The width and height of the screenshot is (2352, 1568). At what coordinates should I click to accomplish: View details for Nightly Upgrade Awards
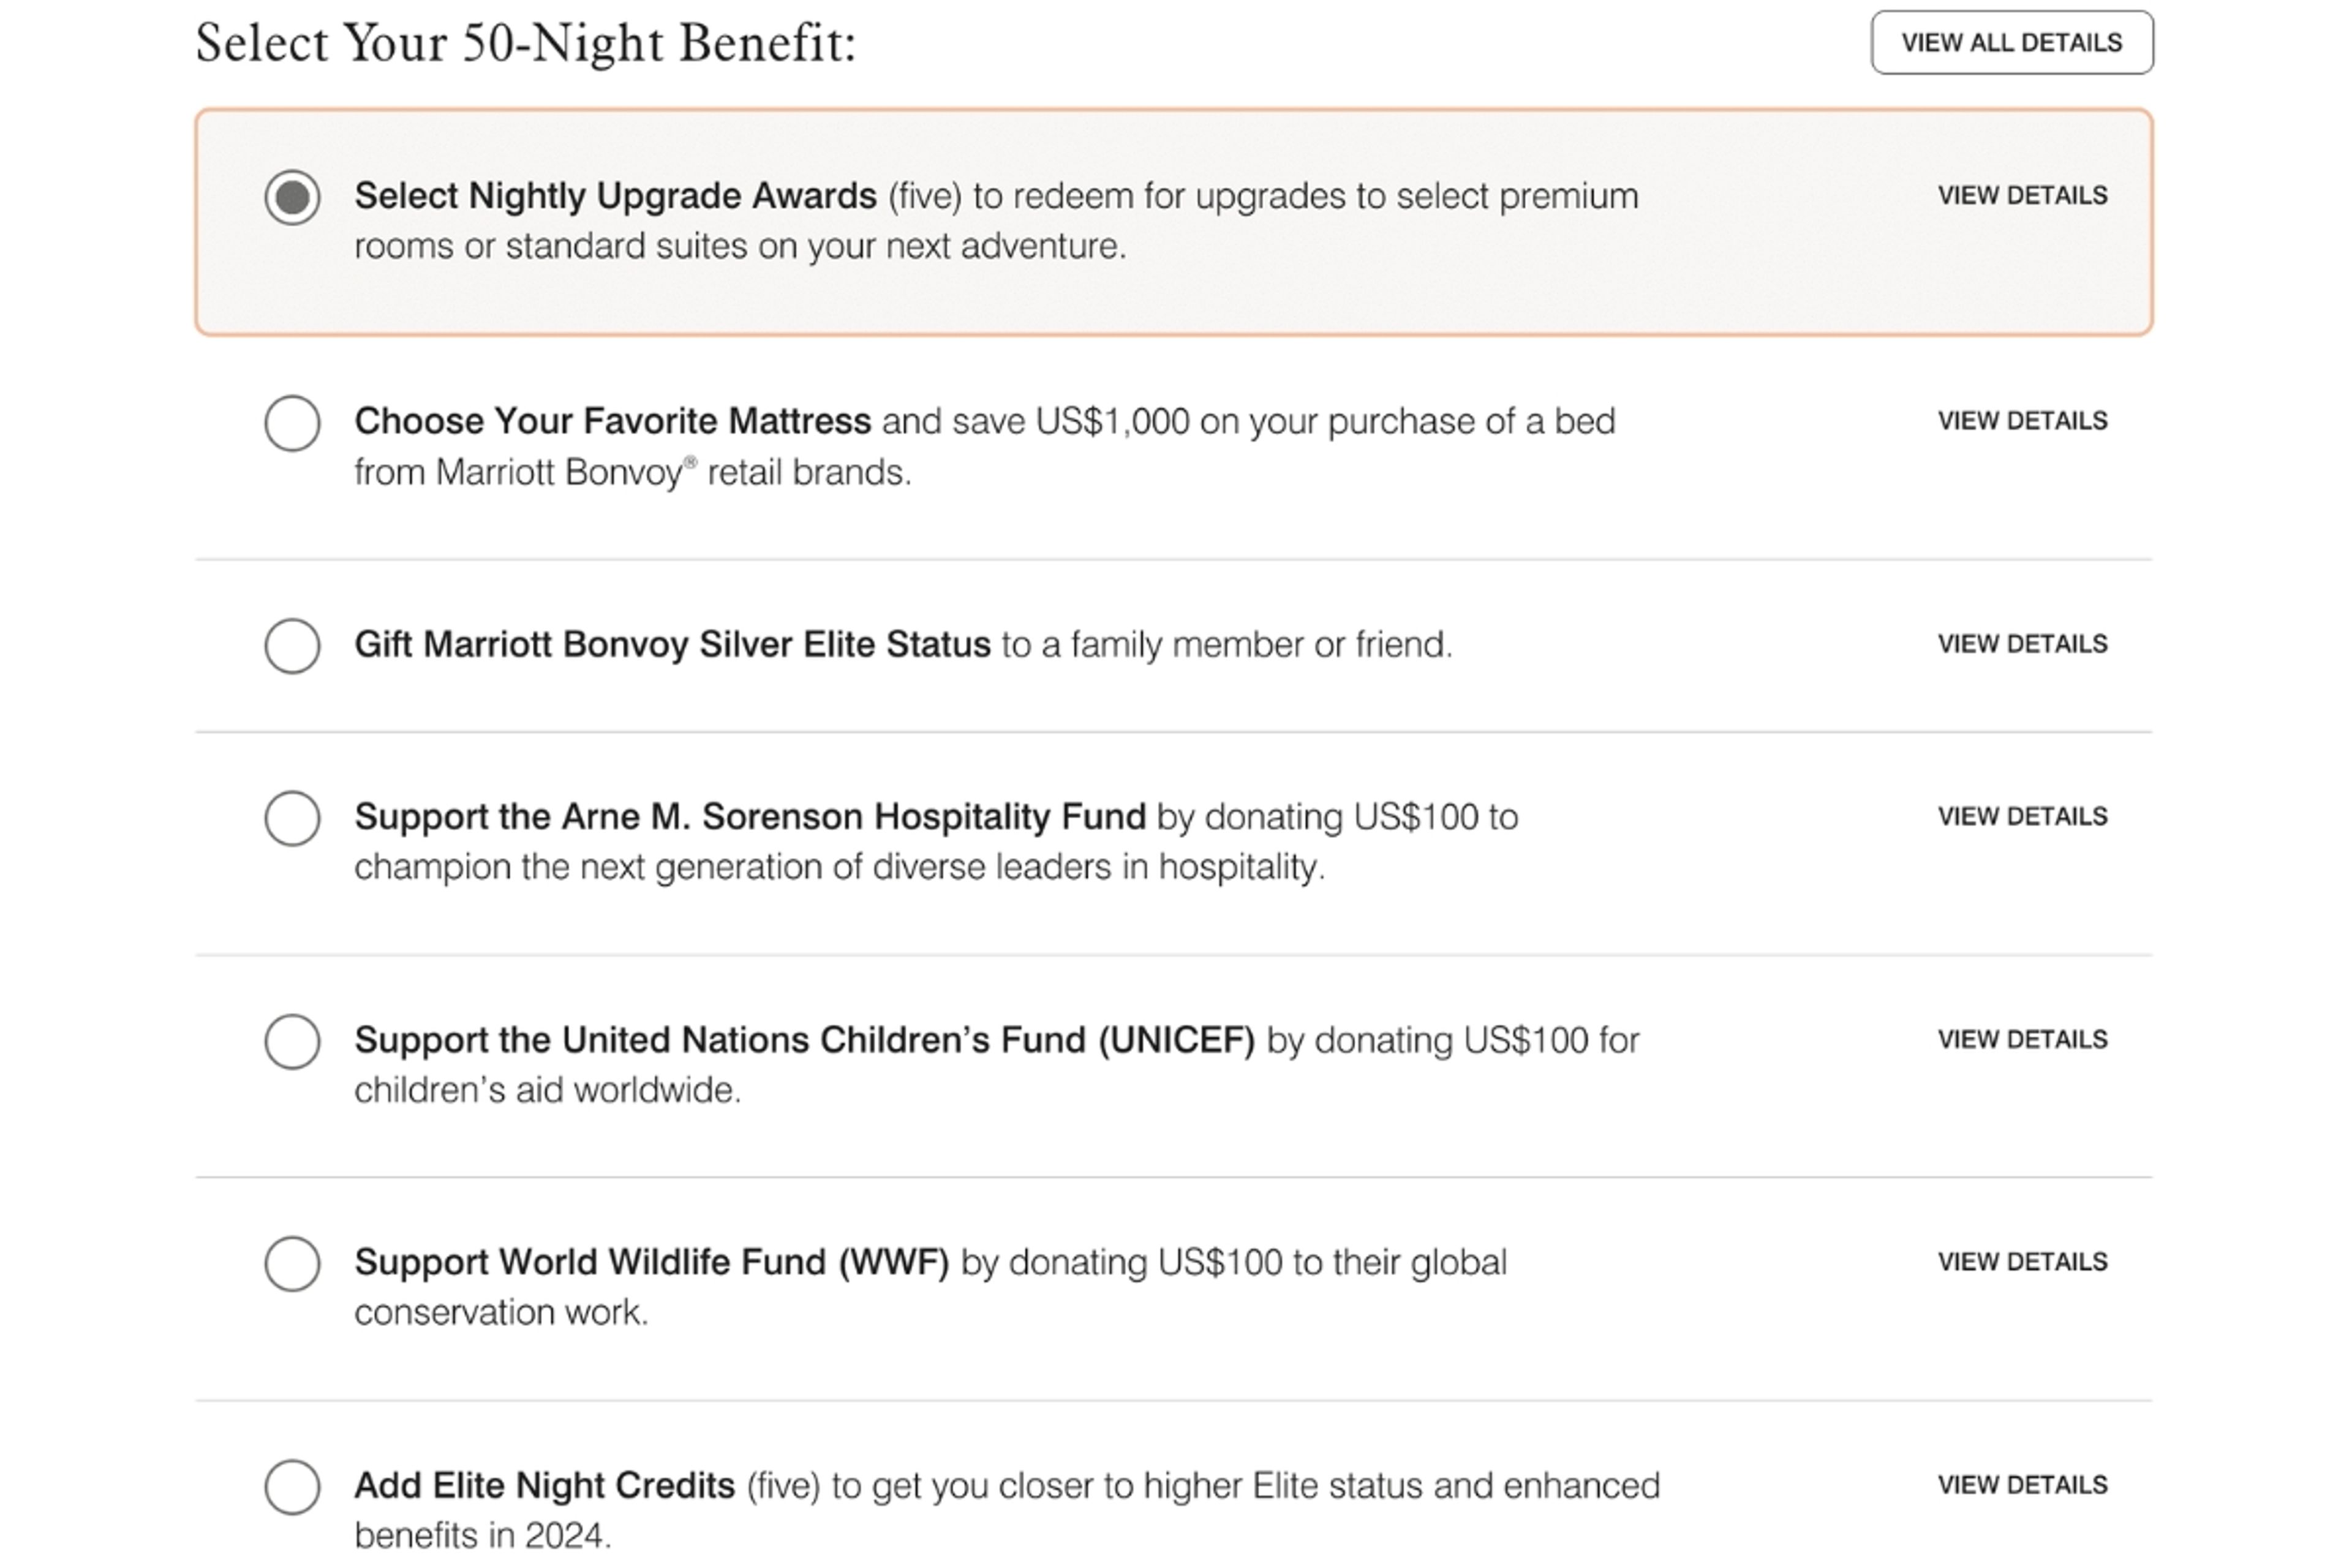(x=2022, y=196)
